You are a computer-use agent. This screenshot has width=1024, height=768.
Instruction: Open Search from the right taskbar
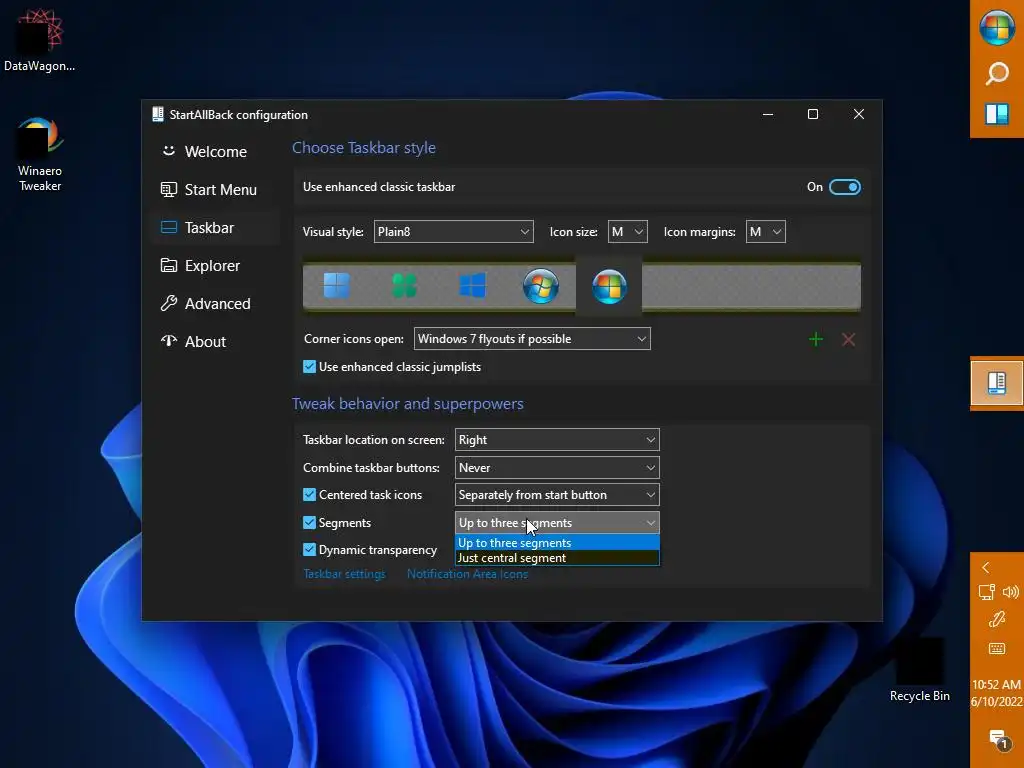point(997,73)
